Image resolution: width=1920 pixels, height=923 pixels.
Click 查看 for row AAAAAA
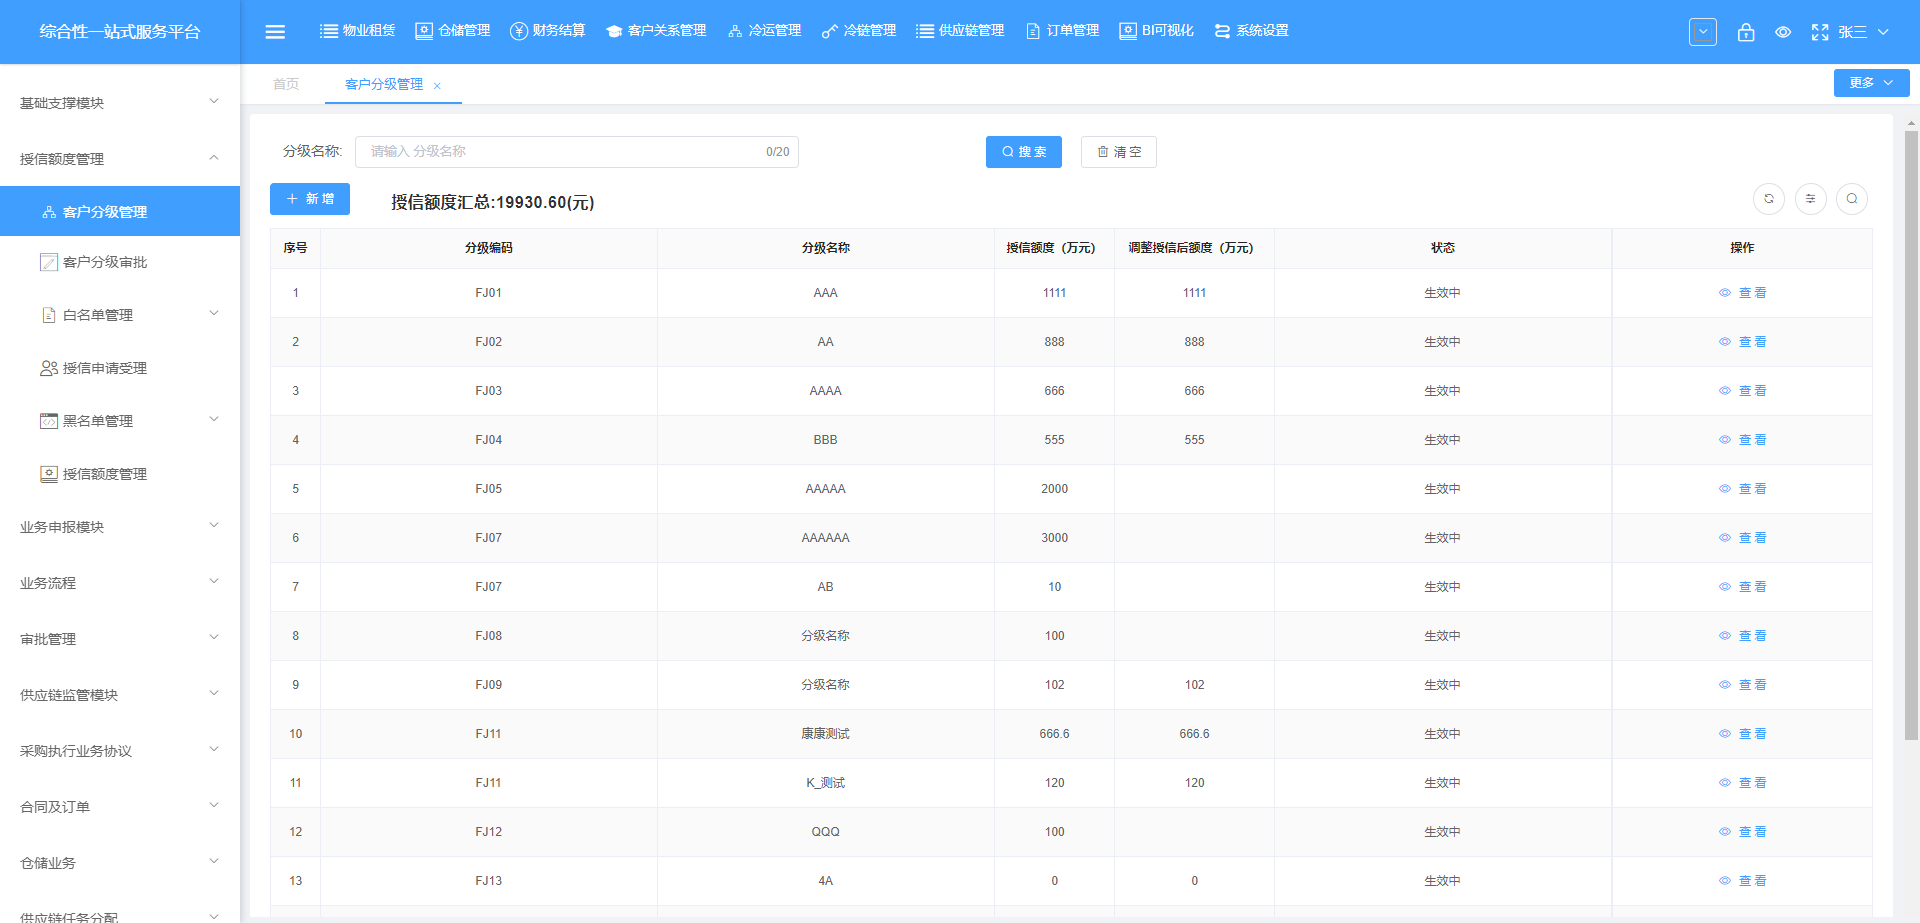tap(1743, 538)
